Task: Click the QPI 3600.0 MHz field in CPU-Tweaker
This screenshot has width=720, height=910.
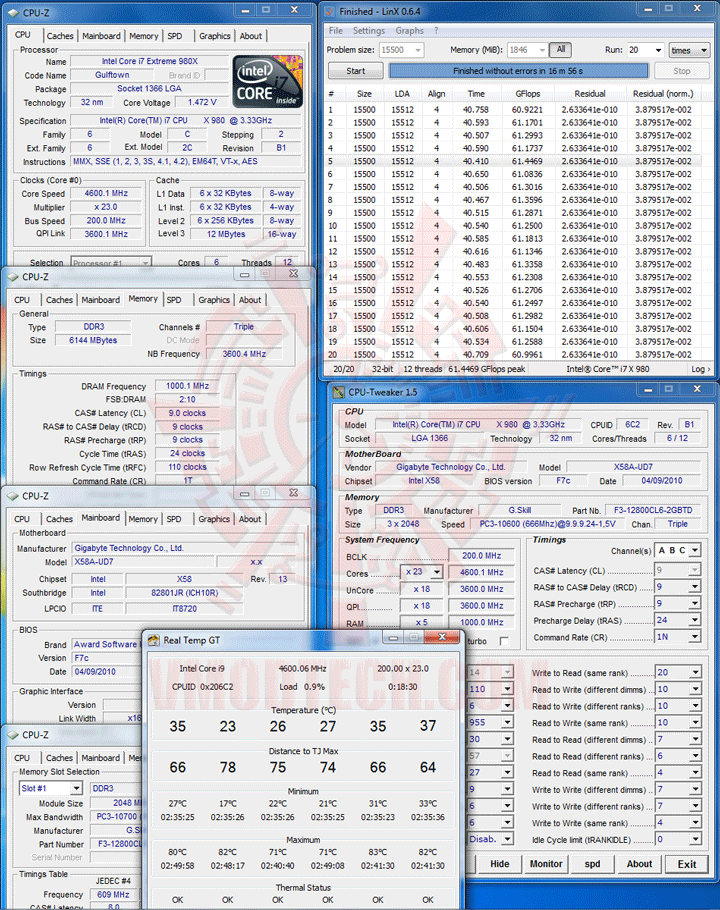Action: pos(481,605)
